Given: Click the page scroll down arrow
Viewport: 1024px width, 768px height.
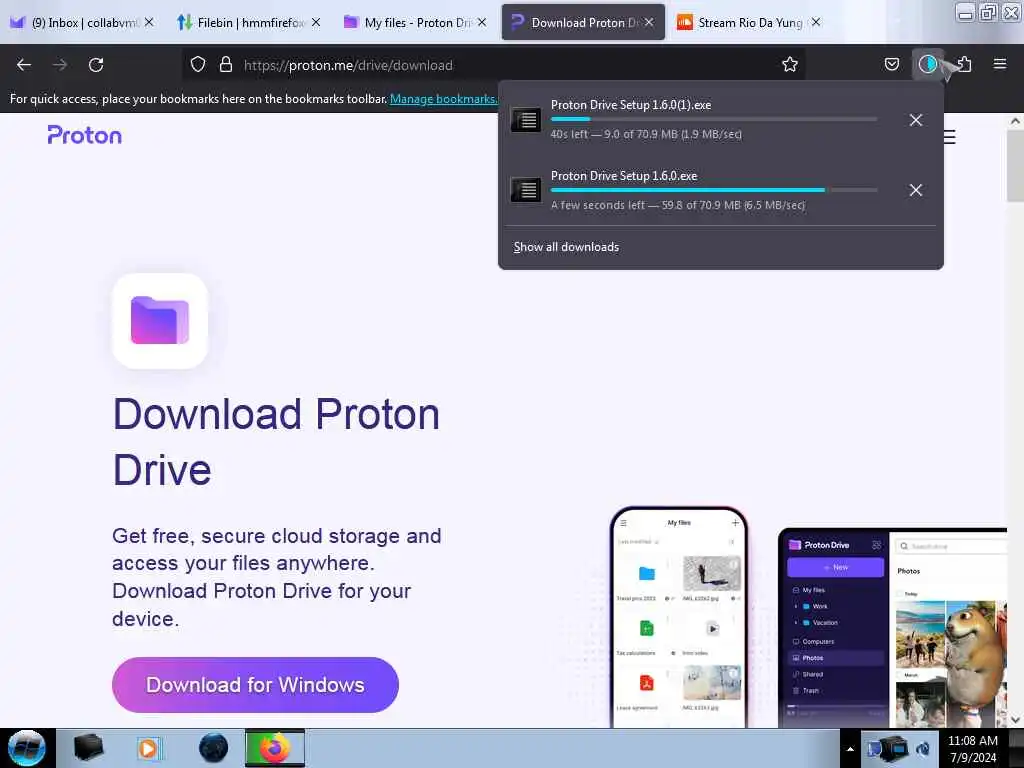Looking at the screenshot, I should tap(1015, 720).
